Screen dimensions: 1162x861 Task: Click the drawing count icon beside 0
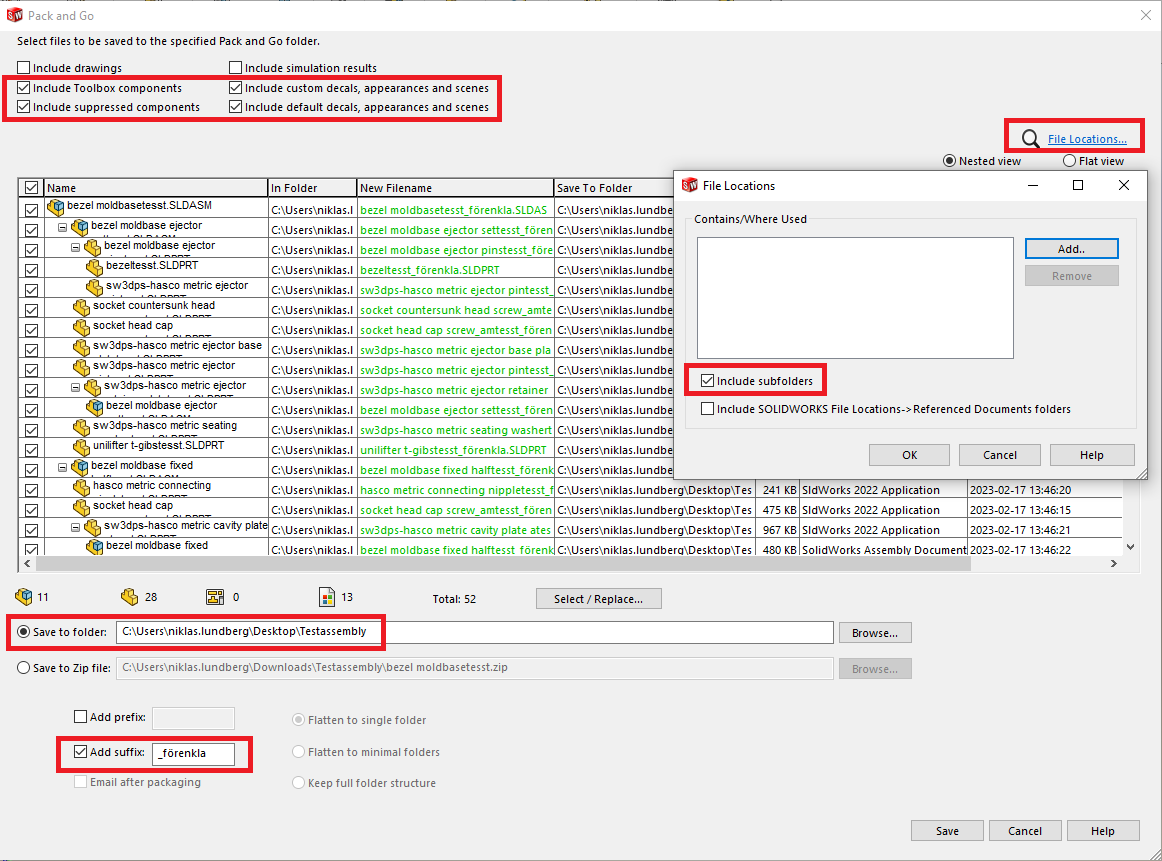pos(215,597)
